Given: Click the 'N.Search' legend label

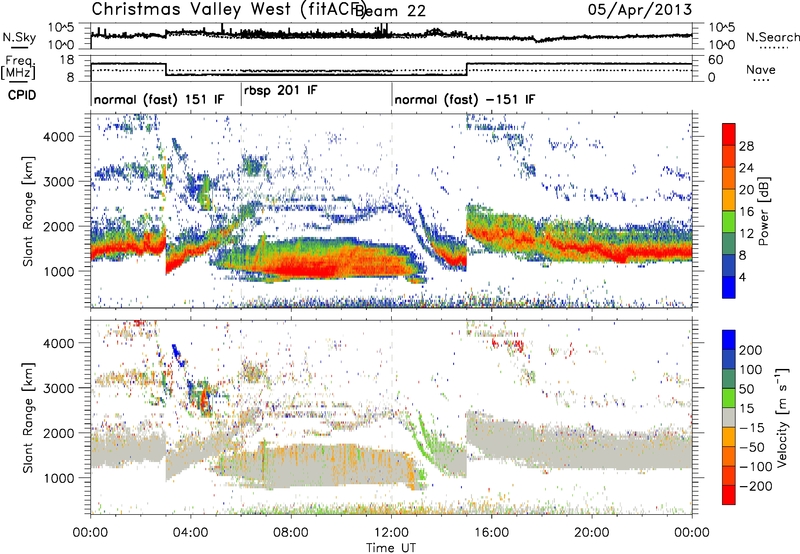Looking at the screenshot, I should point(772,37).
